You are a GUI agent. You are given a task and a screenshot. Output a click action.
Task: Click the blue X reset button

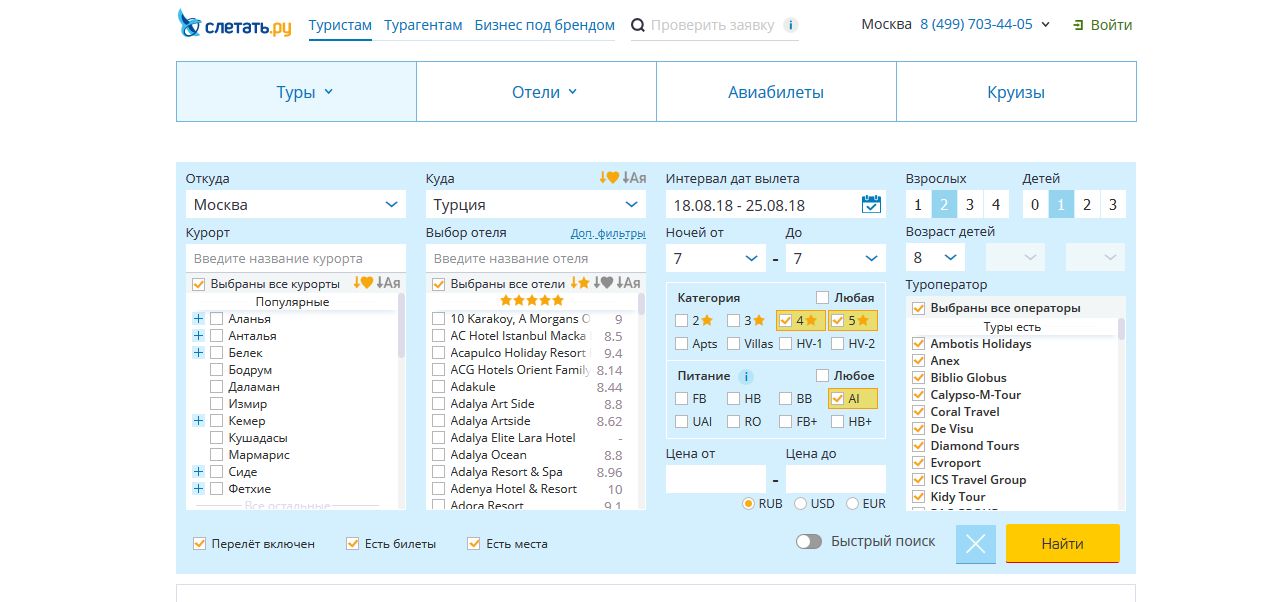(x=976, y=544)
